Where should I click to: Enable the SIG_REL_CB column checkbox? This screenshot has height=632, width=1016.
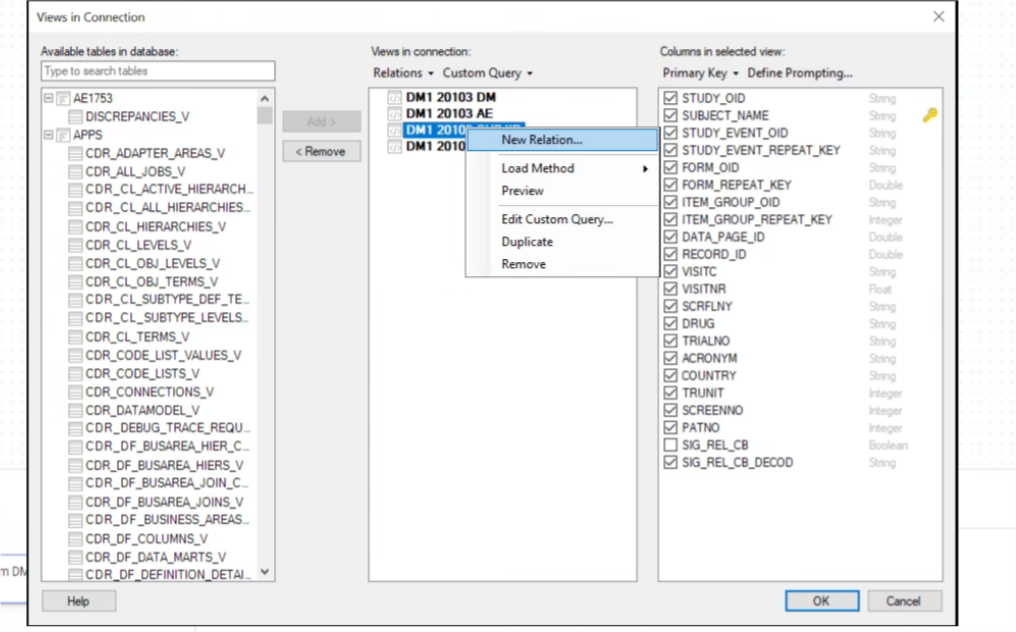671,445
